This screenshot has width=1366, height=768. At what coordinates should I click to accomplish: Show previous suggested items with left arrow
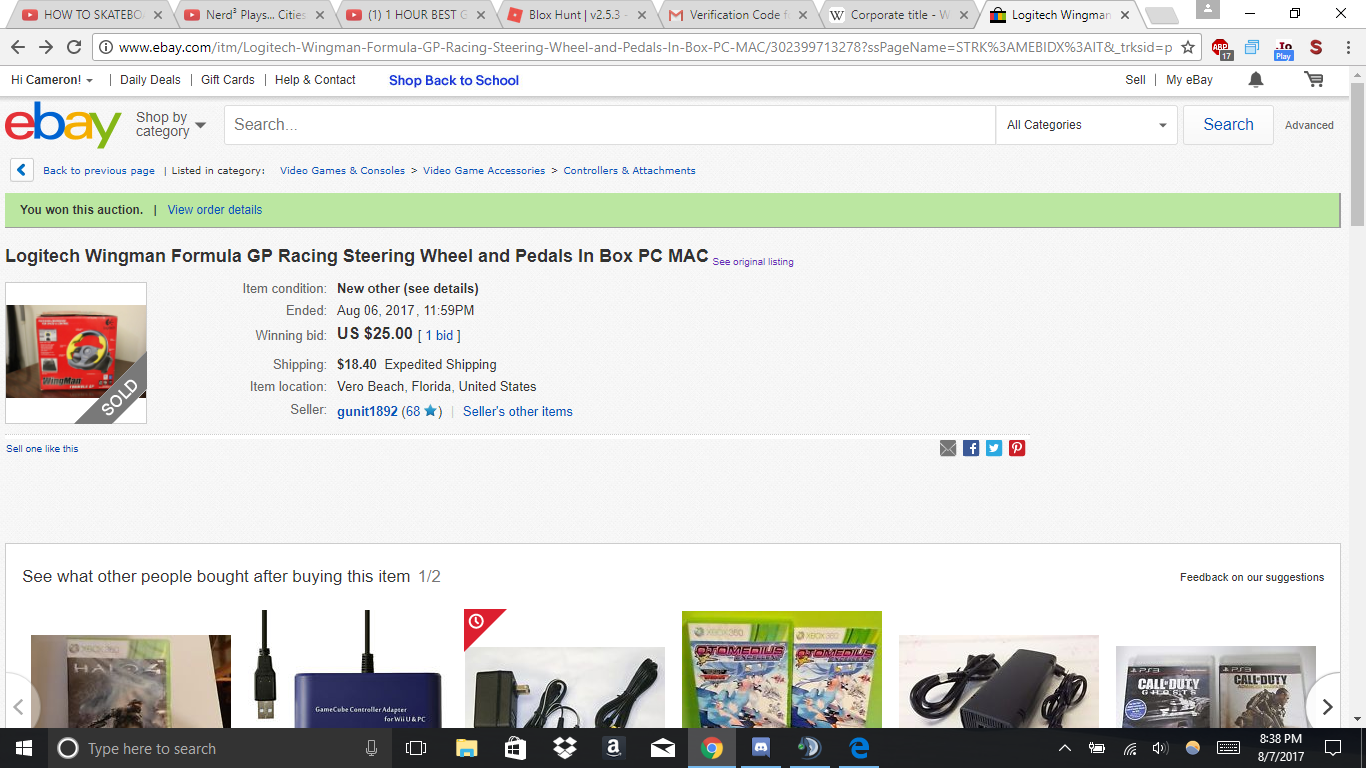coord(18,706)
